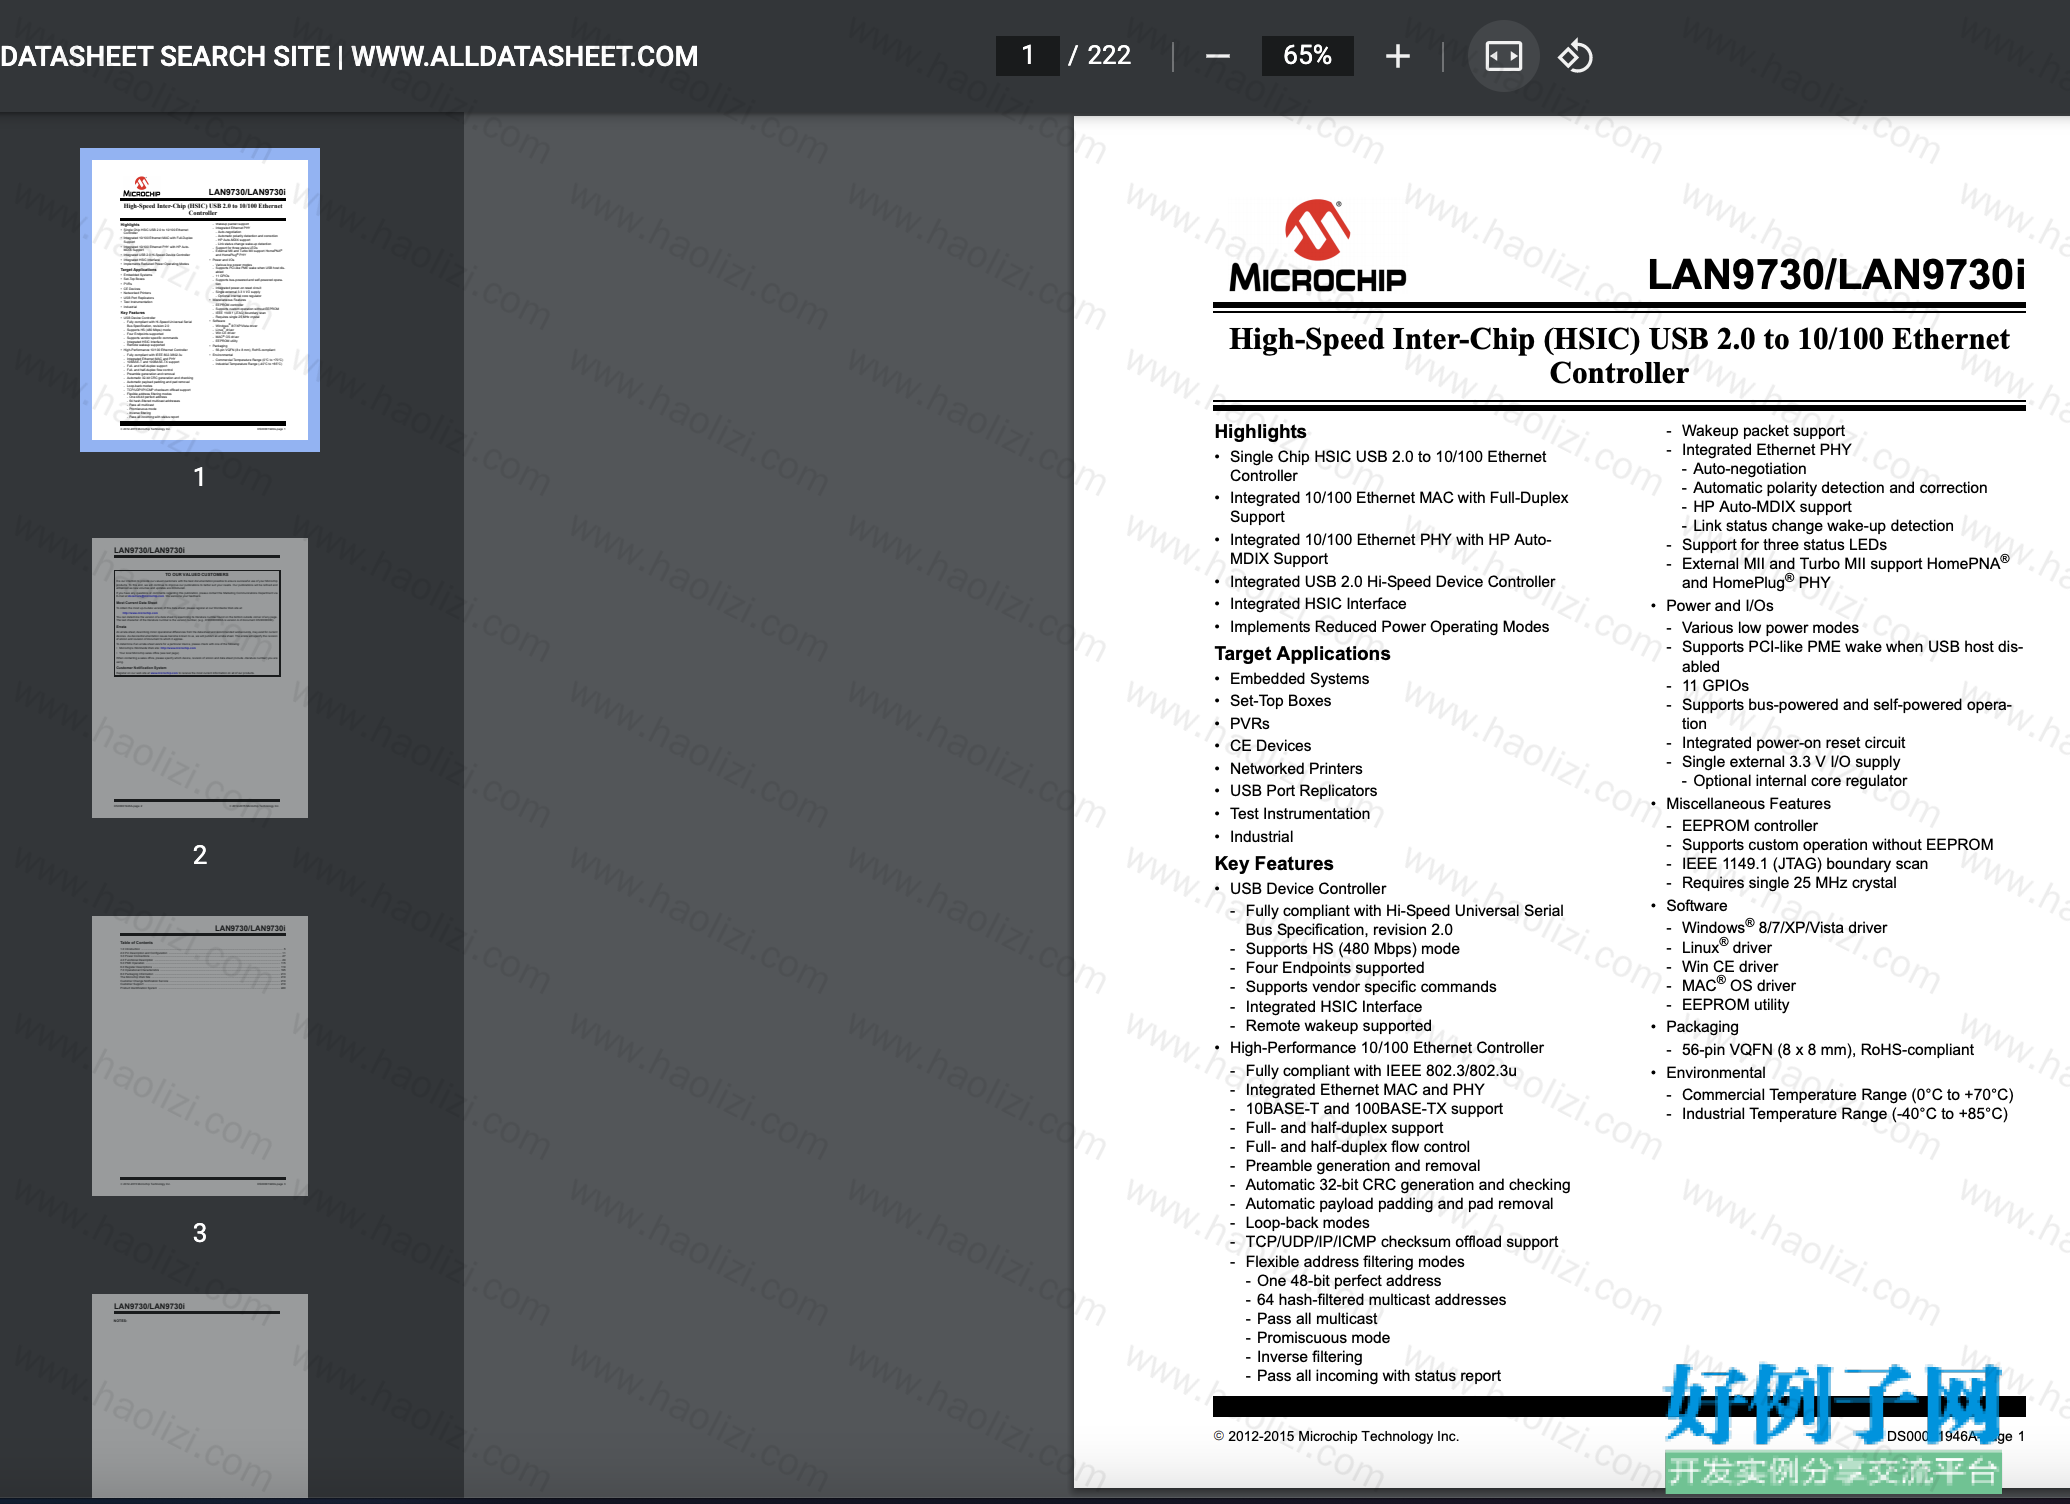Click '11 GPIOs' text
Viewport: 2070px width, 1504px height.
1715,685
